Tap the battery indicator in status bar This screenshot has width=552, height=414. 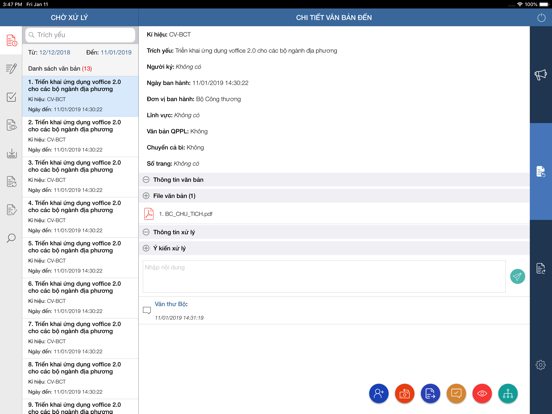click(544, 4)
